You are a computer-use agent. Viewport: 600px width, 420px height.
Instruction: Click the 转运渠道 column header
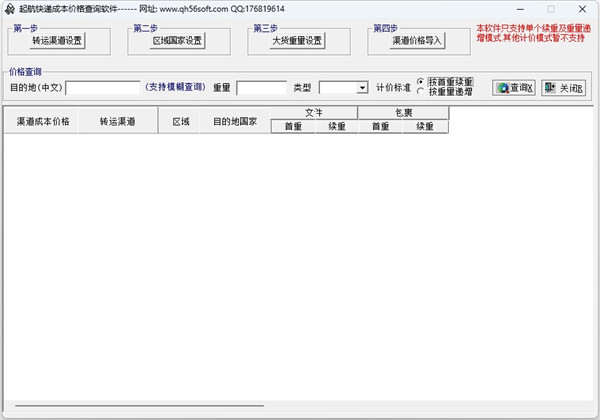pos(117,121)
